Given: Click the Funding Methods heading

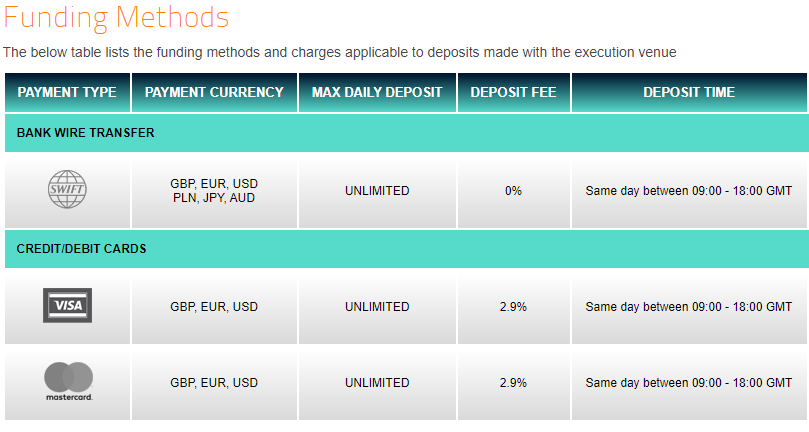Looking at the screenshot, I should point(116,17).
